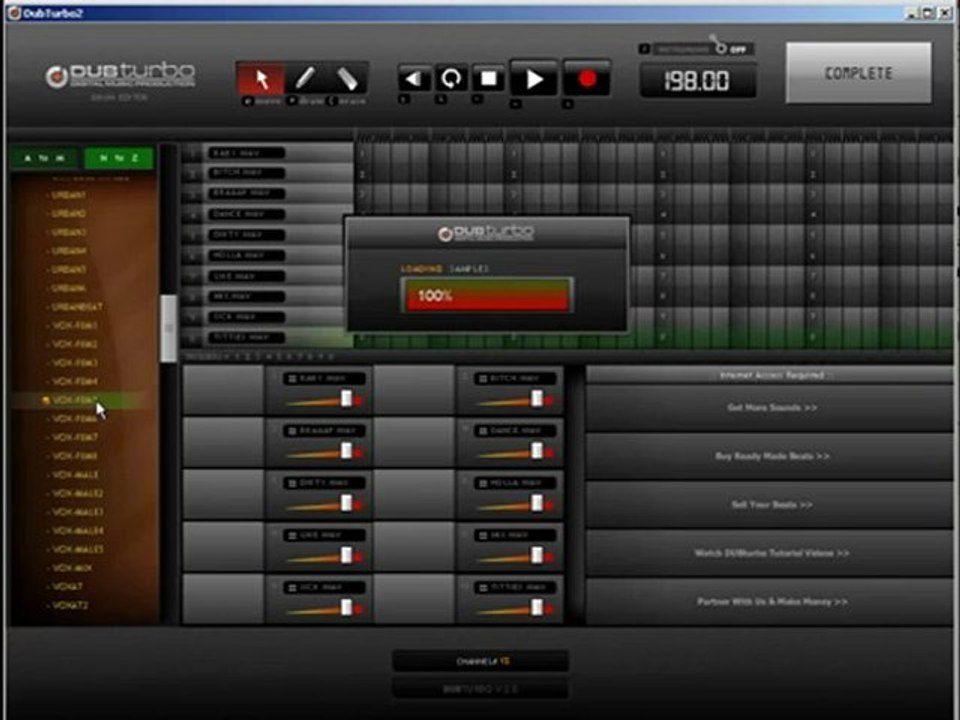Select VOX-MALE2 in the sample list
This screenshot has width=960, height=720.
click(x=77, y=493)
